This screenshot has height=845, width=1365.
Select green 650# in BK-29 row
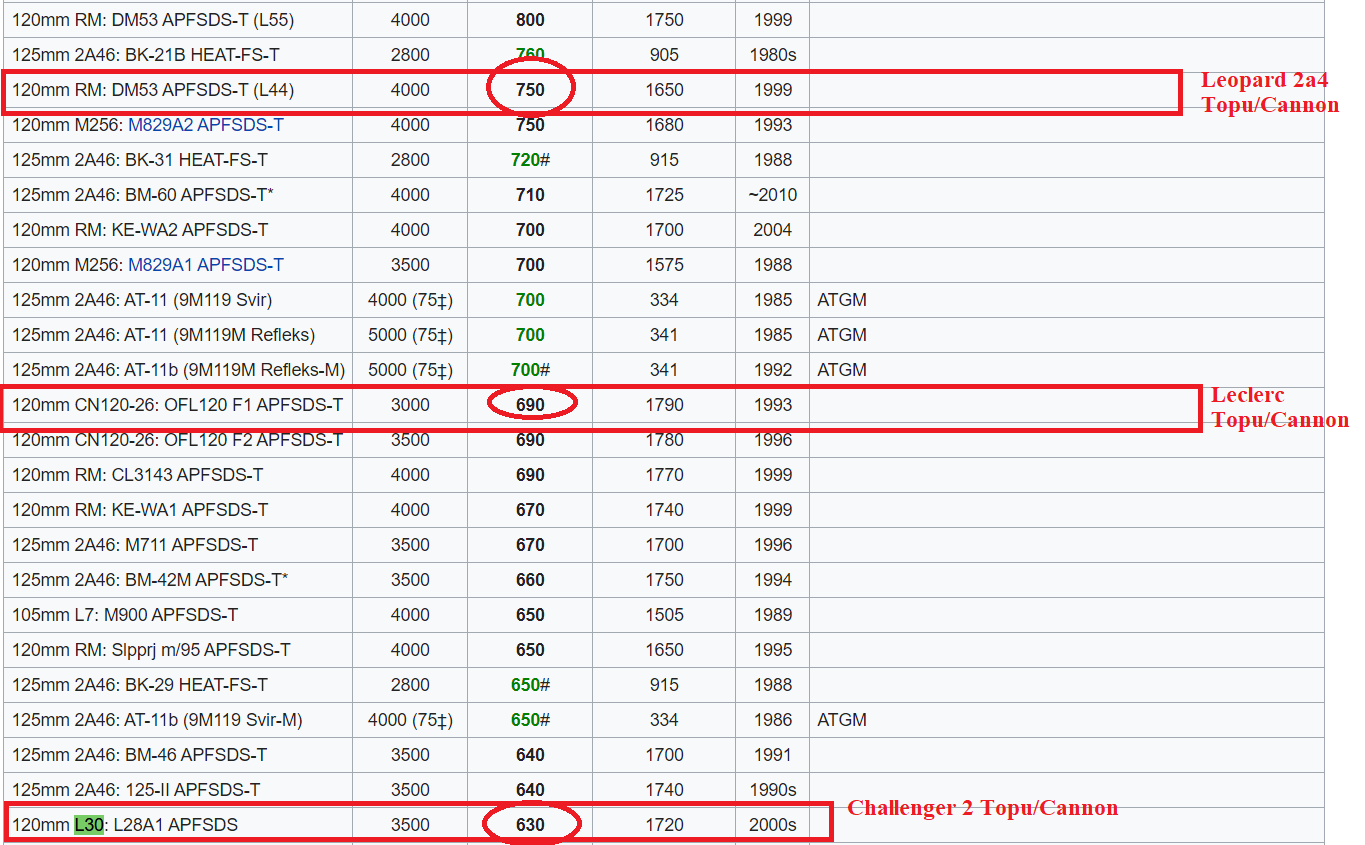tap(530, 685)
